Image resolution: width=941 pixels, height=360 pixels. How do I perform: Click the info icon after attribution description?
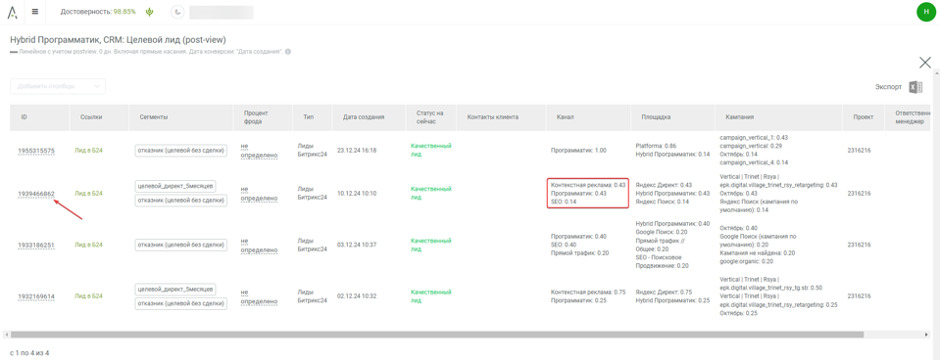(x=288, y=52)
